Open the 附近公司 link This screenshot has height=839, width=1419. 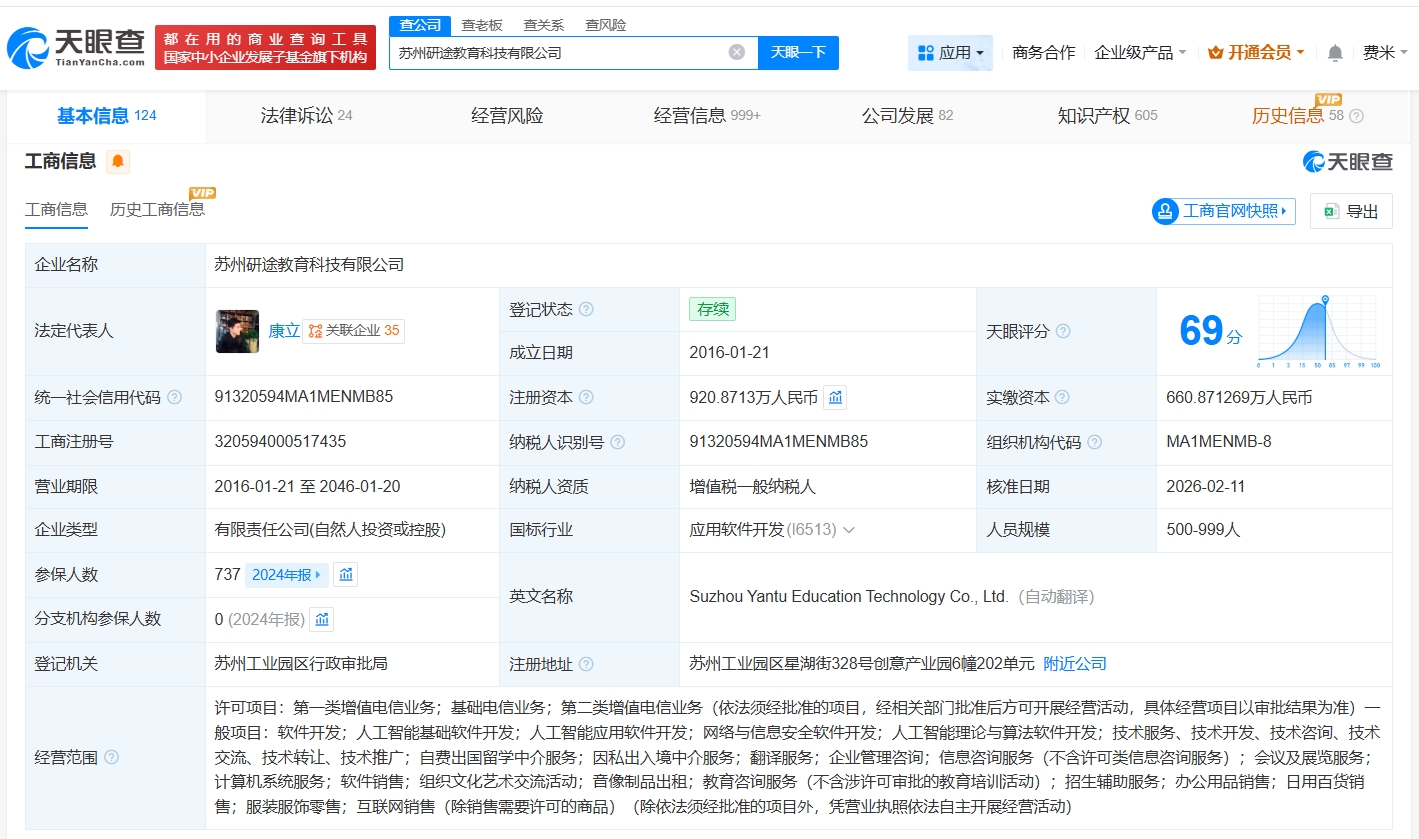(x=1075, y=664)
